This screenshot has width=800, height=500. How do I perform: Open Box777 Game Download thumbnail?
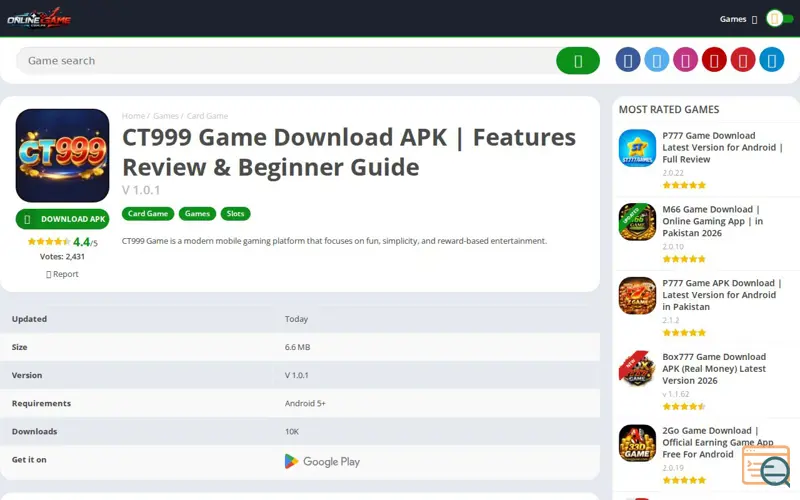637,369
